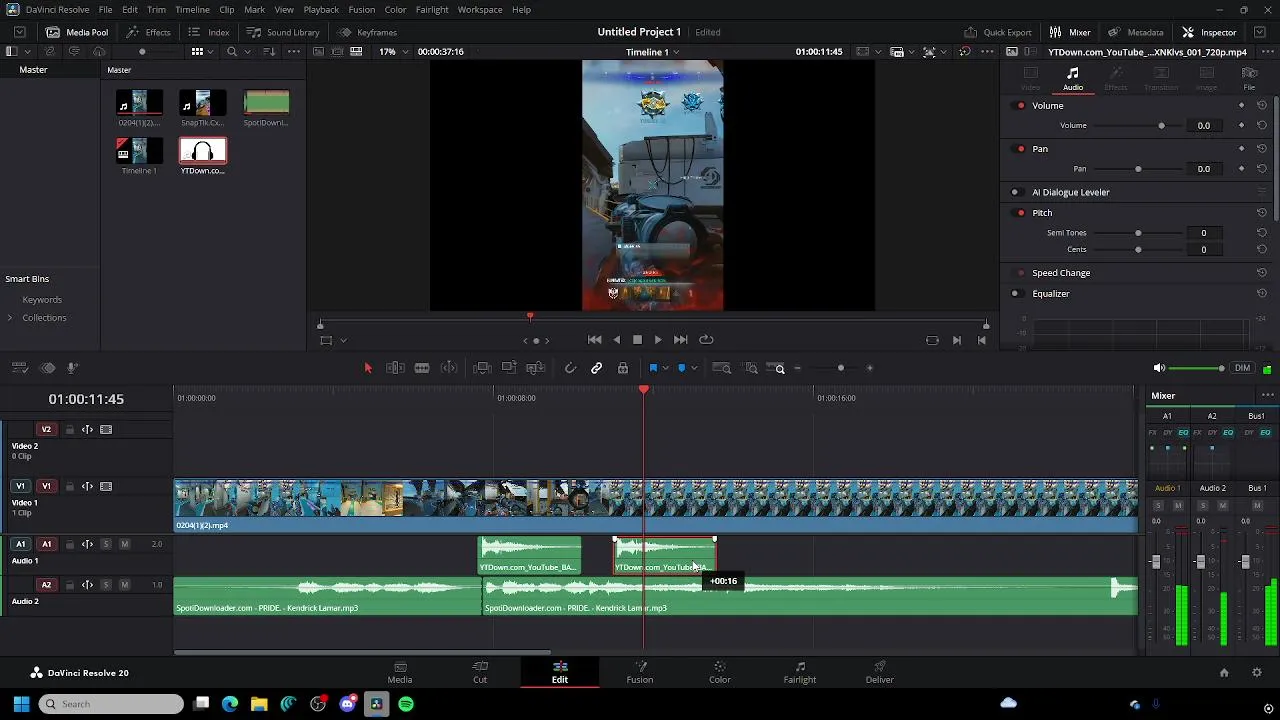Adjust the Pan slider in Inspector

tap(1138, 169)
